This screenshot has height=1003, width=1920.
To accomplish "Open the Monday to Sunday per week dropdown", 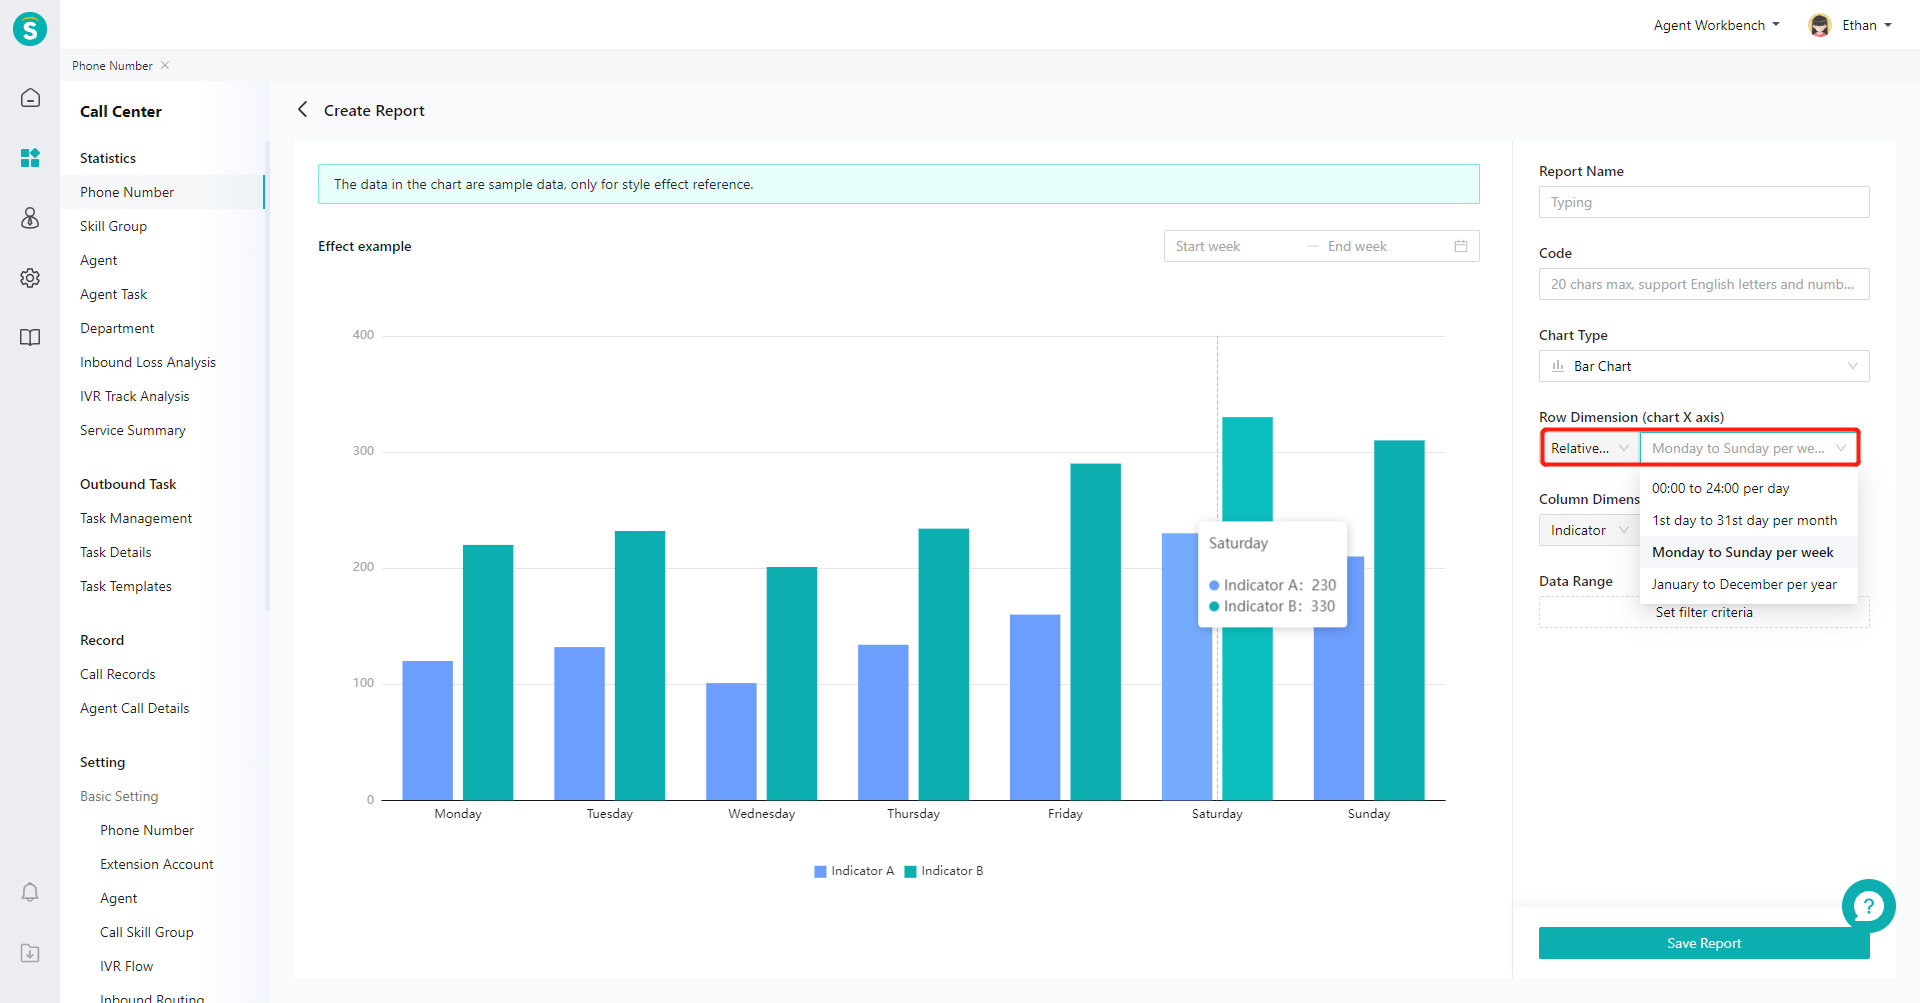I will pos(1748,448).
